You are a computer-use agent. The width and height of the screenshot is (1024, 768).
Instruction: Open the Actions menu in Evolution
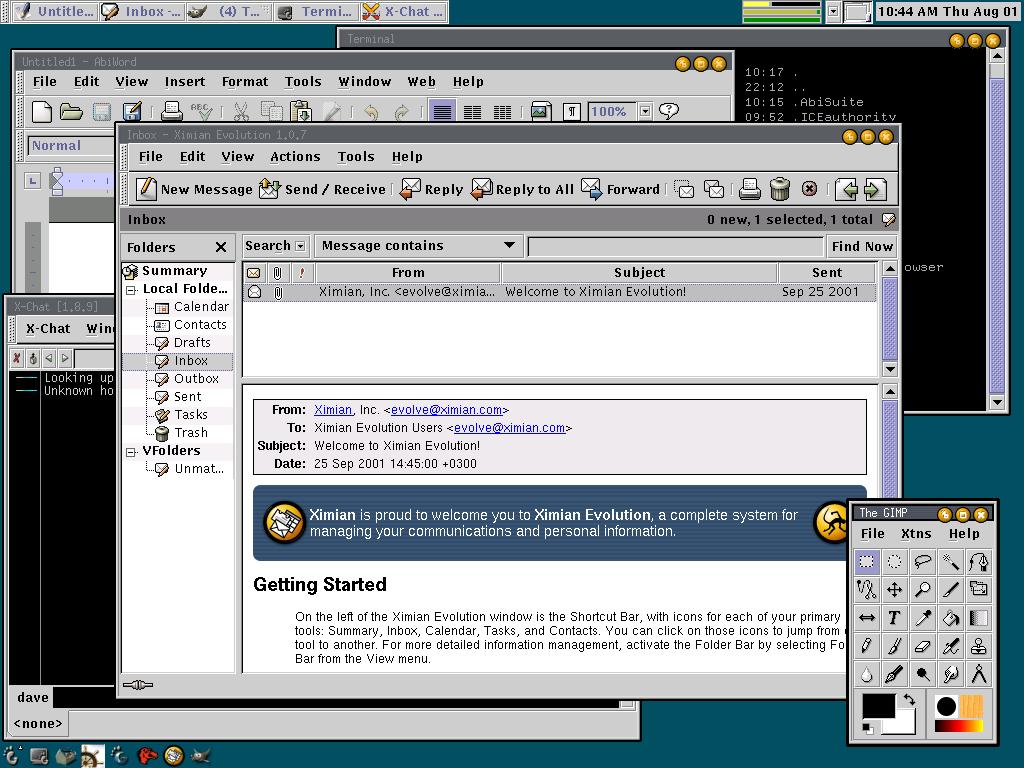(295, 157)
